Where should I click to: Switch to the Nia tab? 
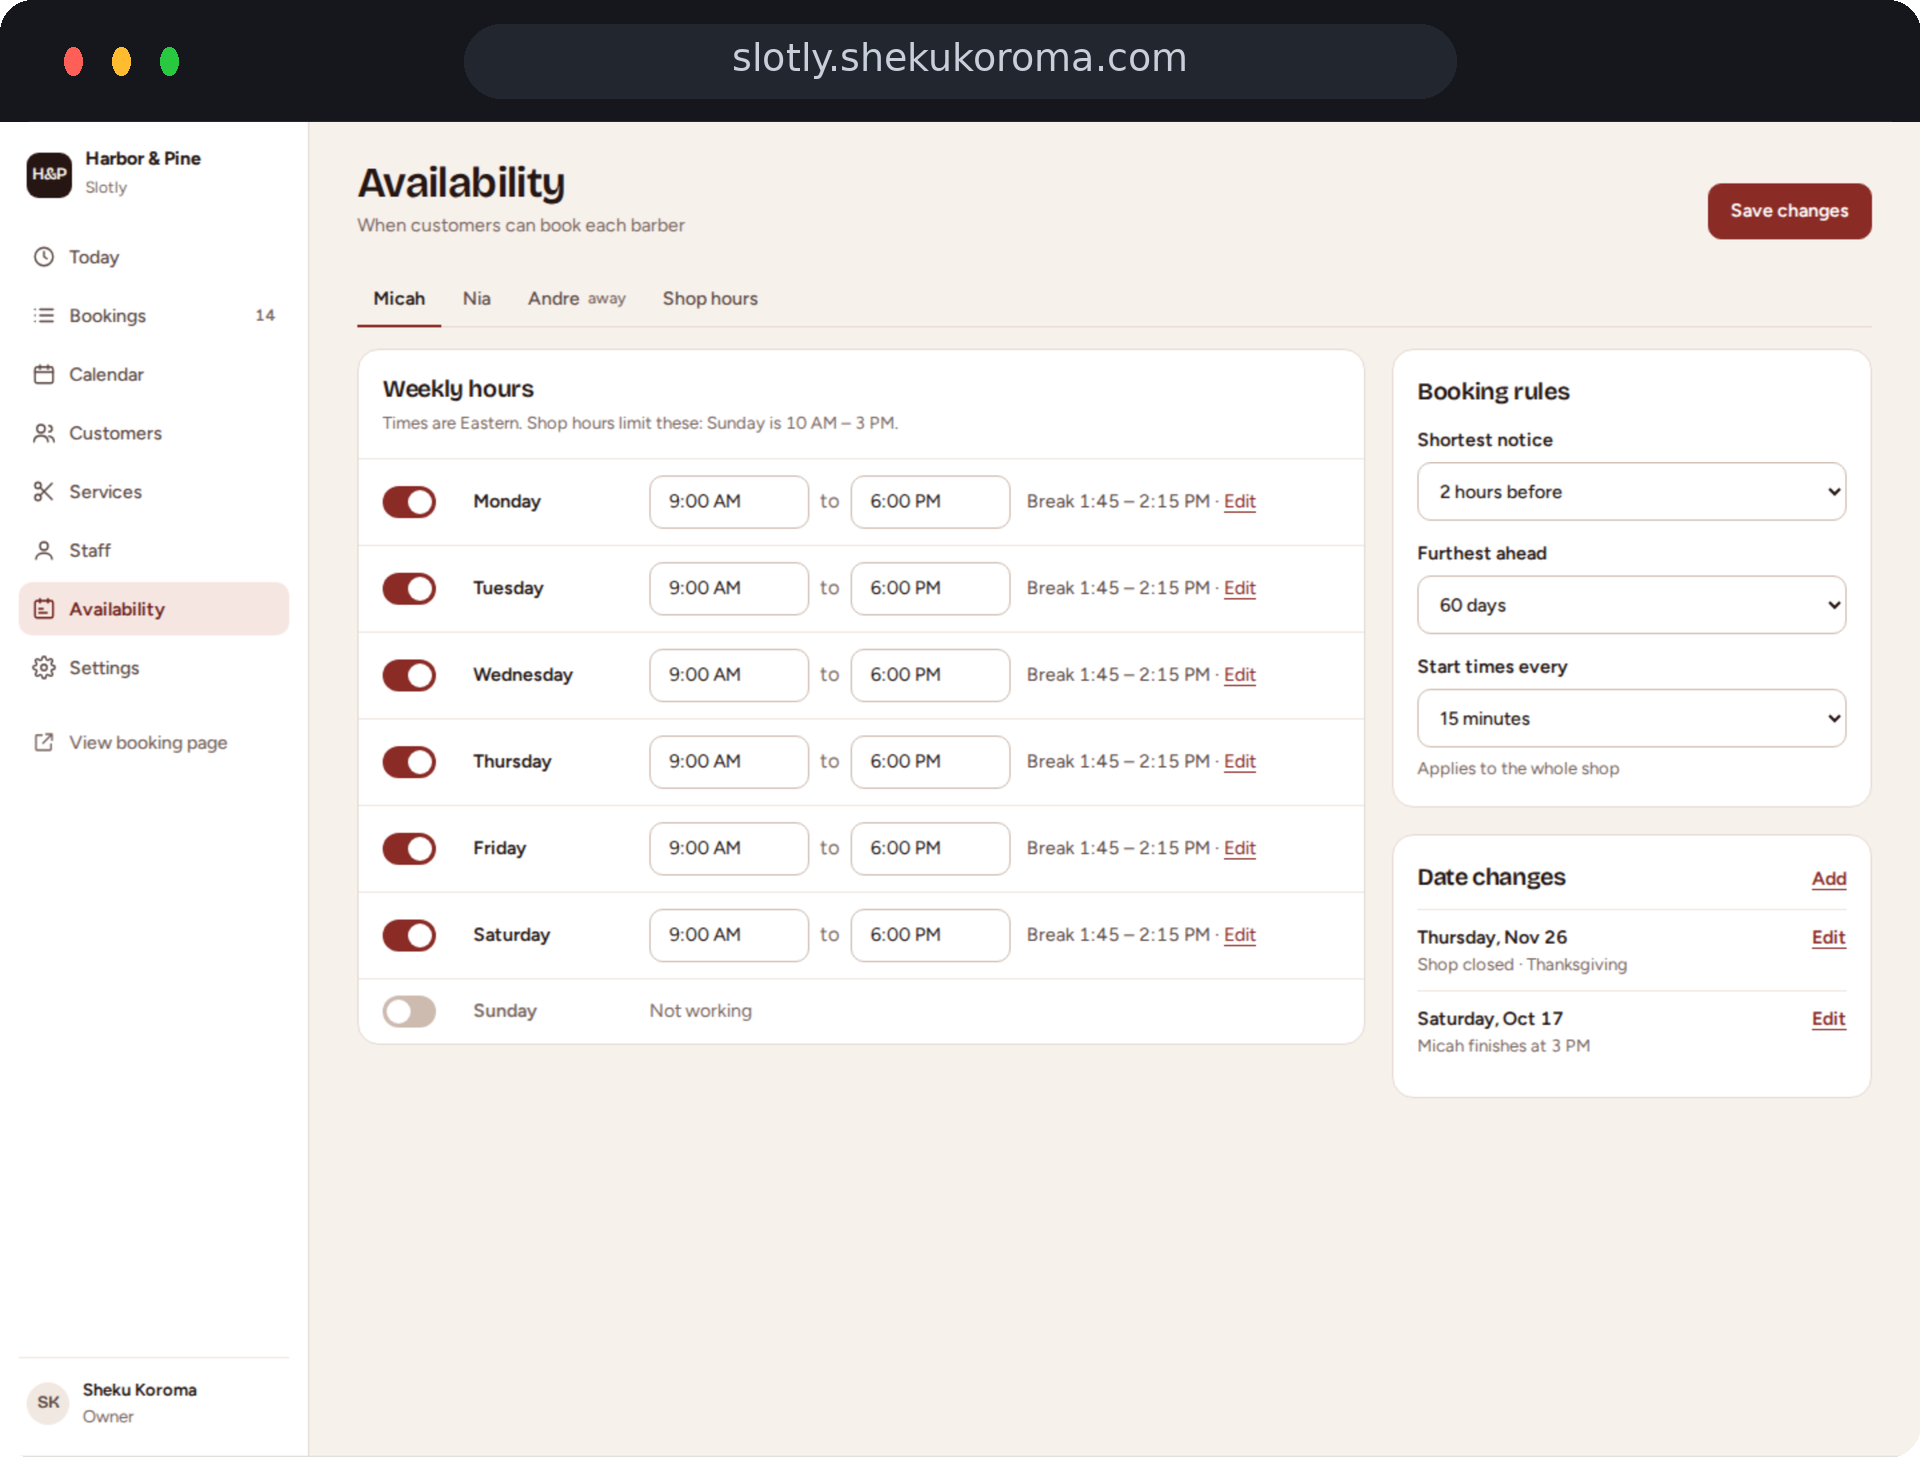pyautogui.click(x=476, y=299)
